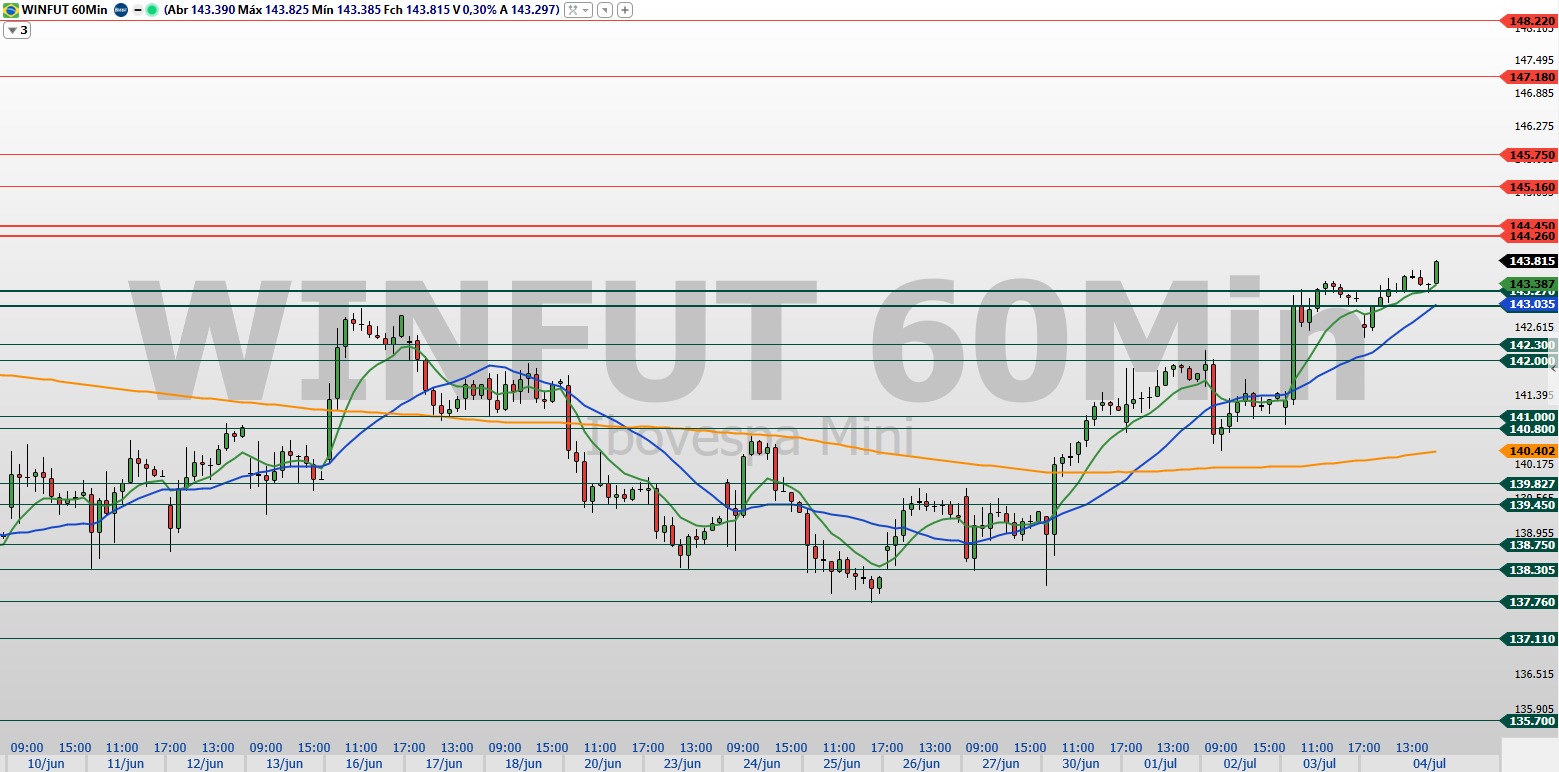The image size is (1559, 772).
Task: Click the 27/jun date on time axis
Action: click(x=1001, y=764)
